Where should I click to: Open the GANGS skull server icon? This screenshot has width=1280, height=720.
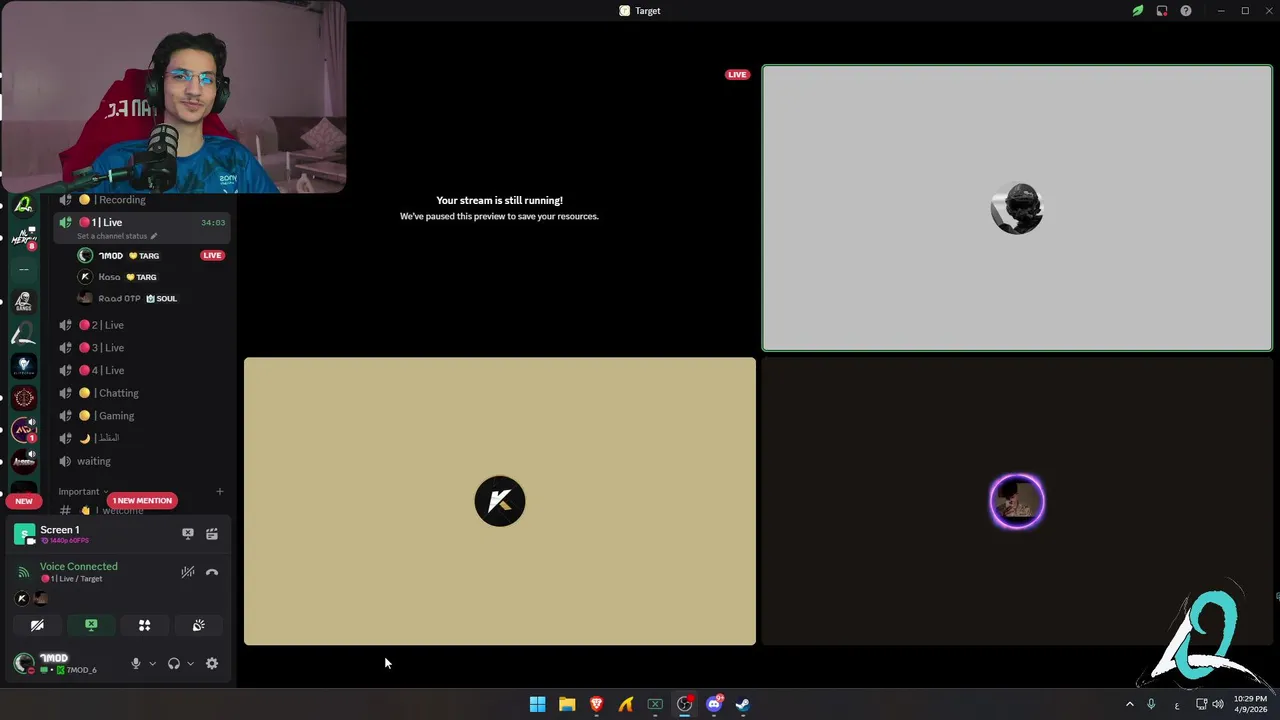click(24, 301)
